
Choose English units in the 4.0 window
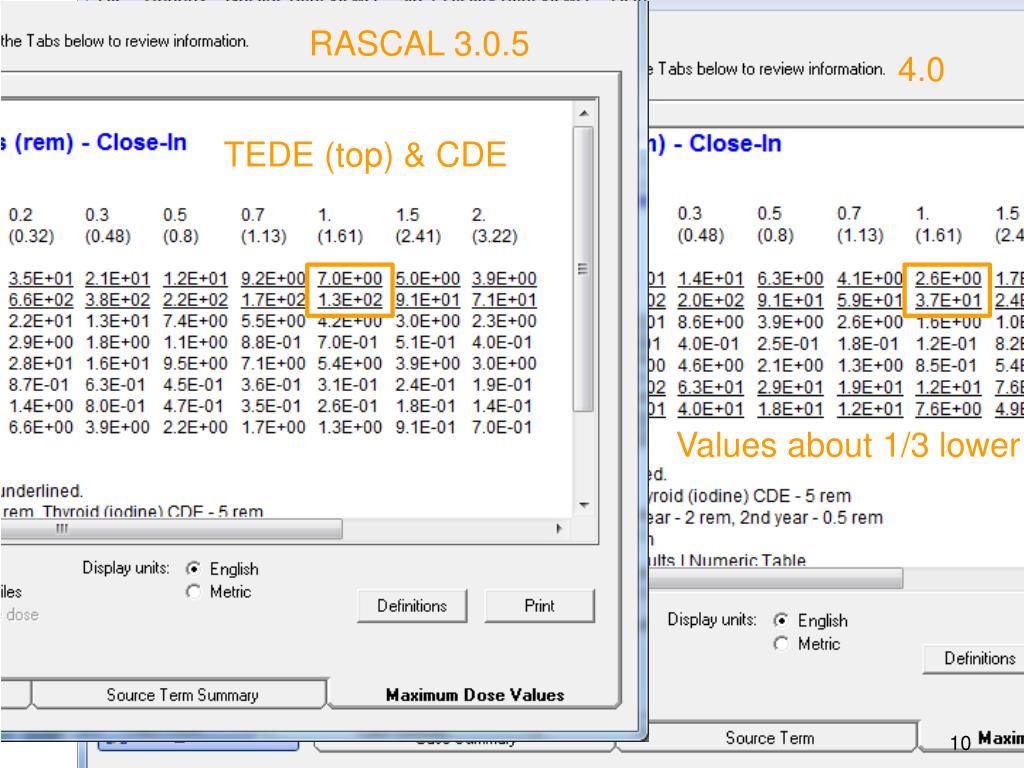tap(781, 620)
